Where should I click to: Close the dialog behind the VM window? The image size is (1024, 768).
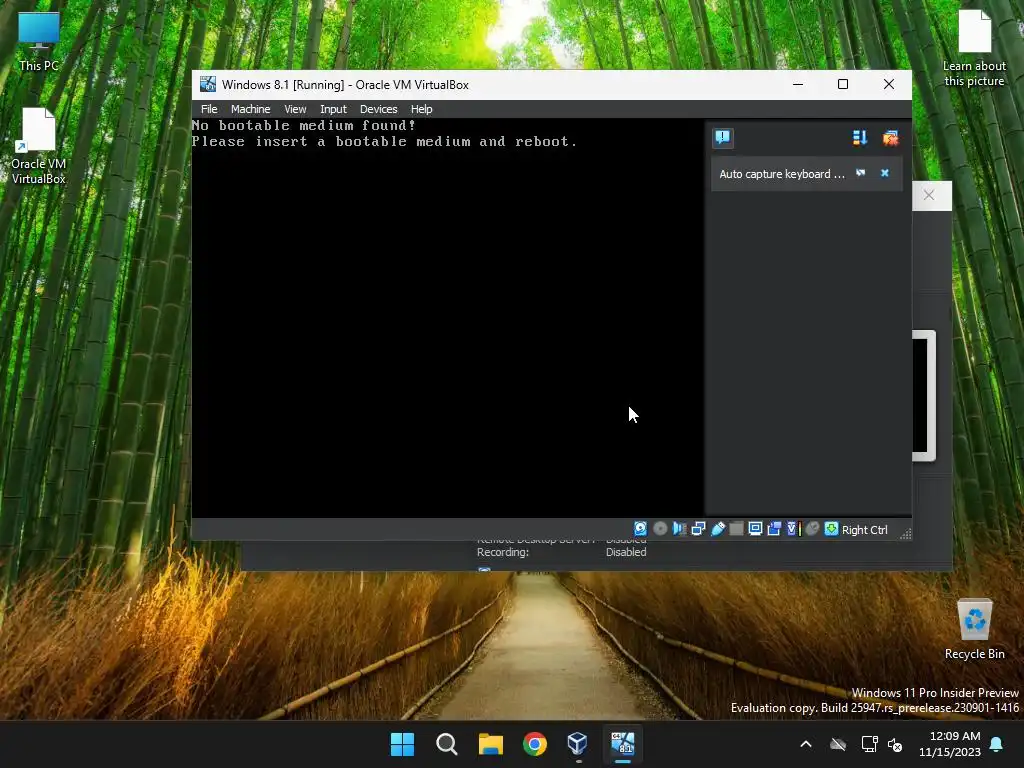929,195
